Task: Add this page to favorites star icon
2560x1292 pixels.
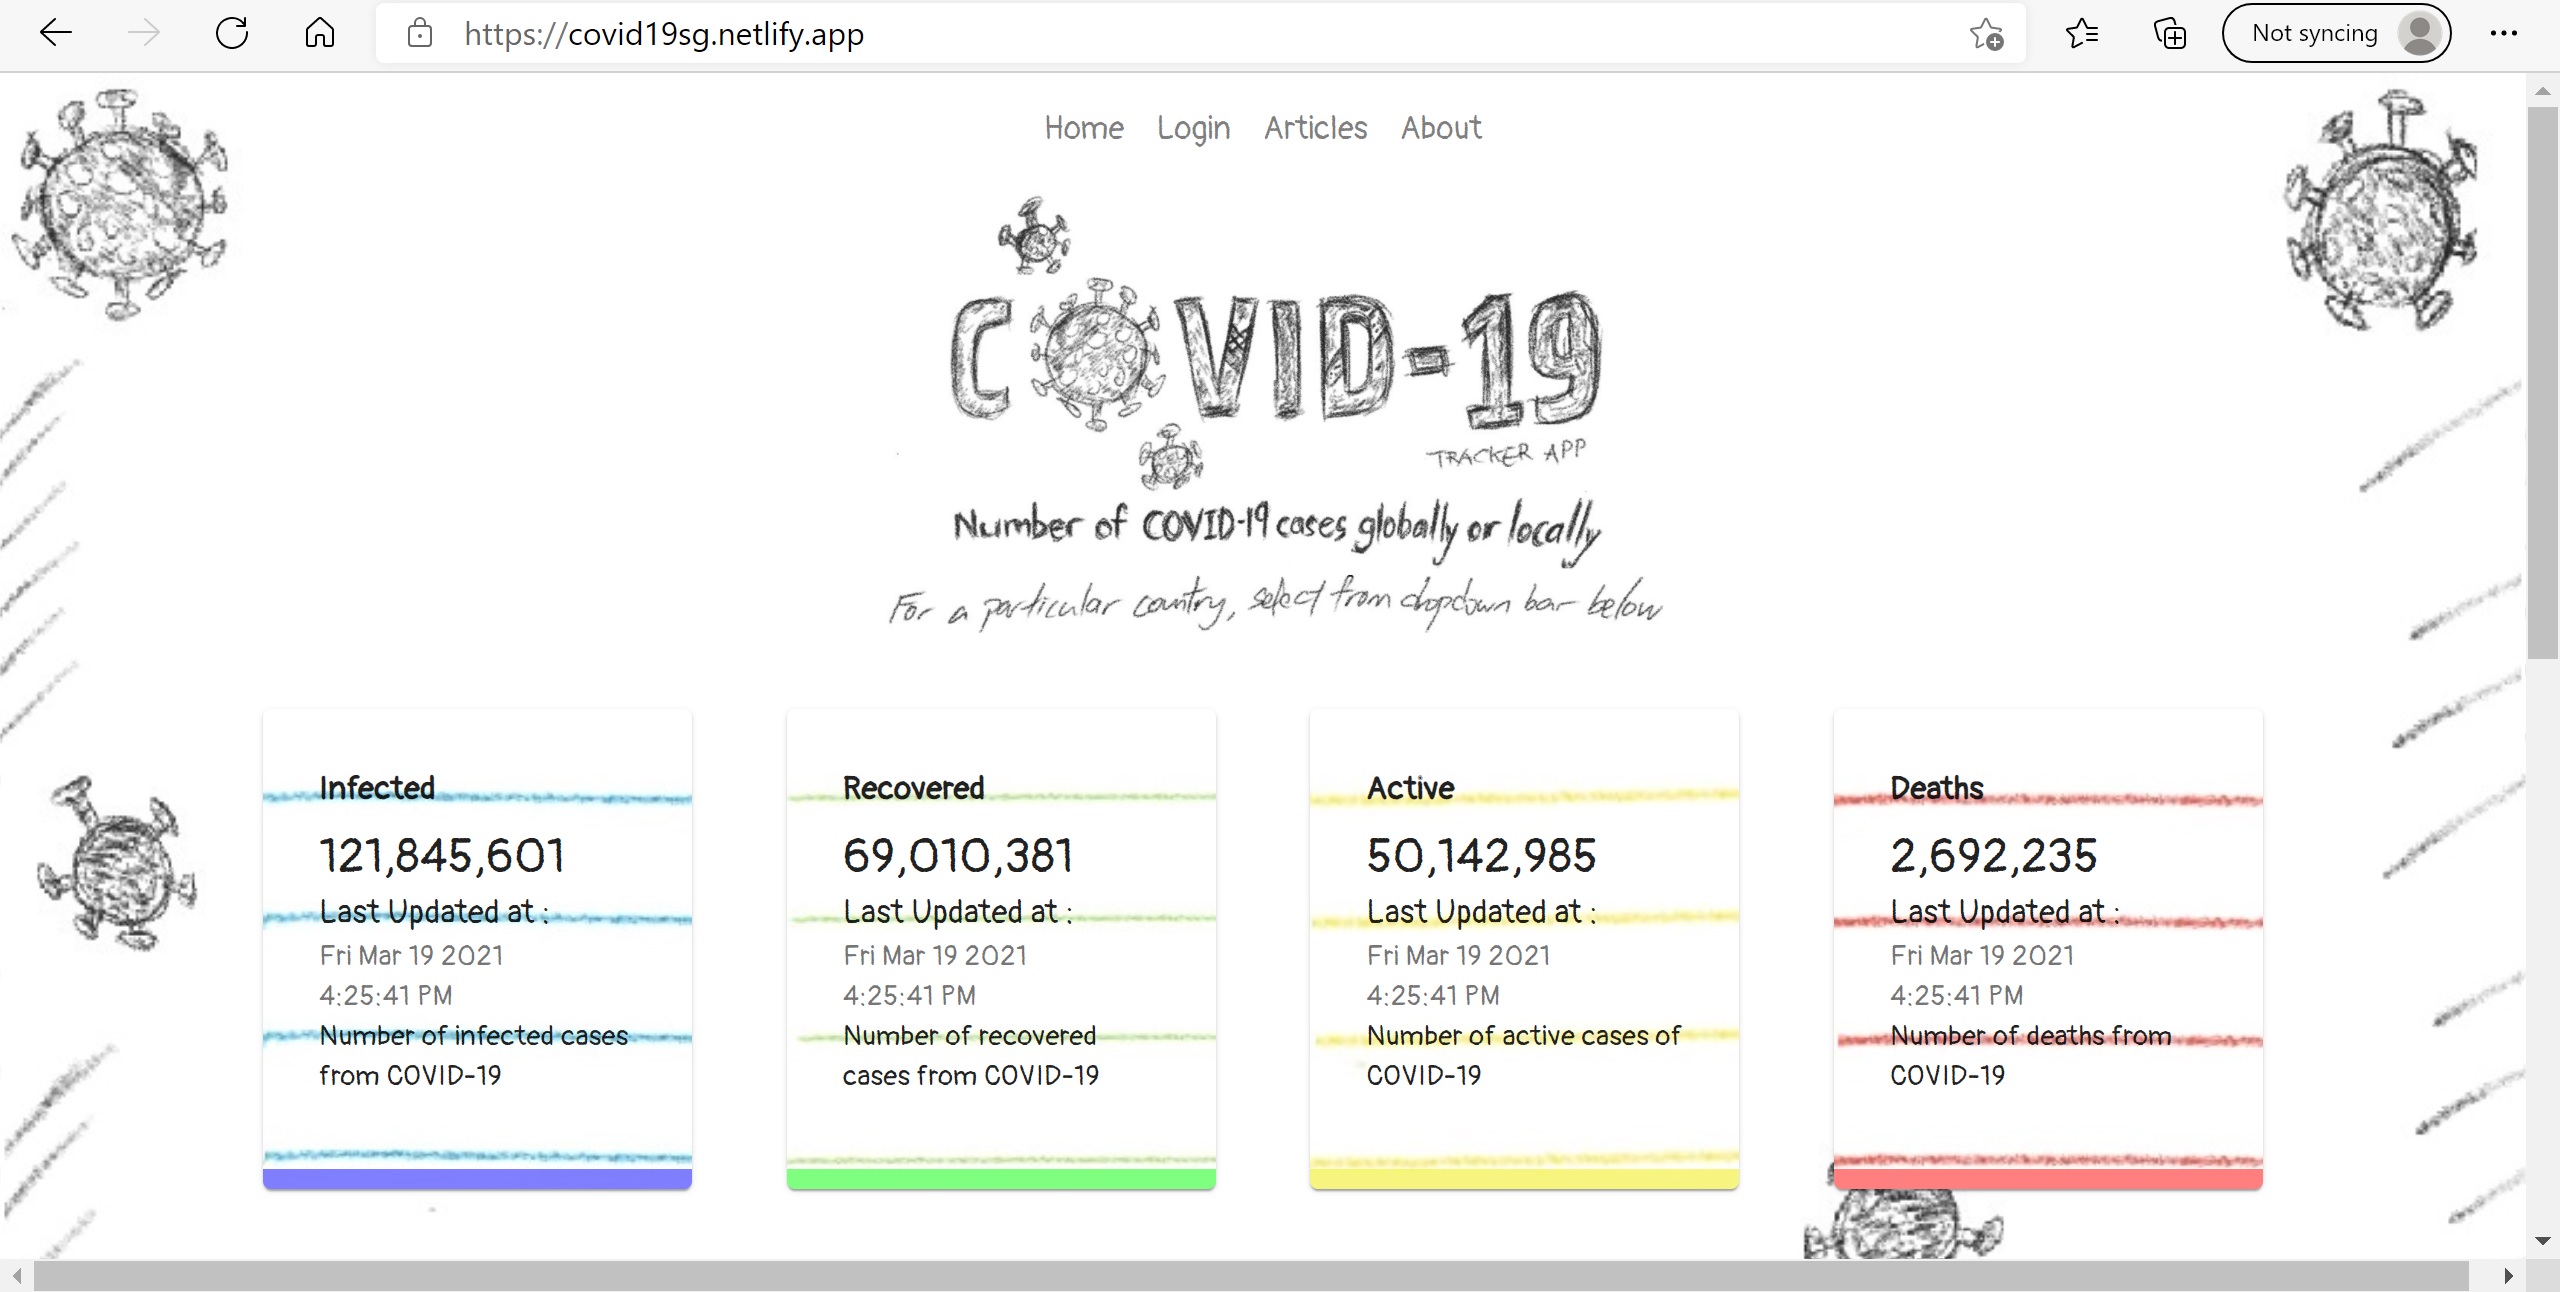Action: pyautogui.click(x=1986, y=33)
